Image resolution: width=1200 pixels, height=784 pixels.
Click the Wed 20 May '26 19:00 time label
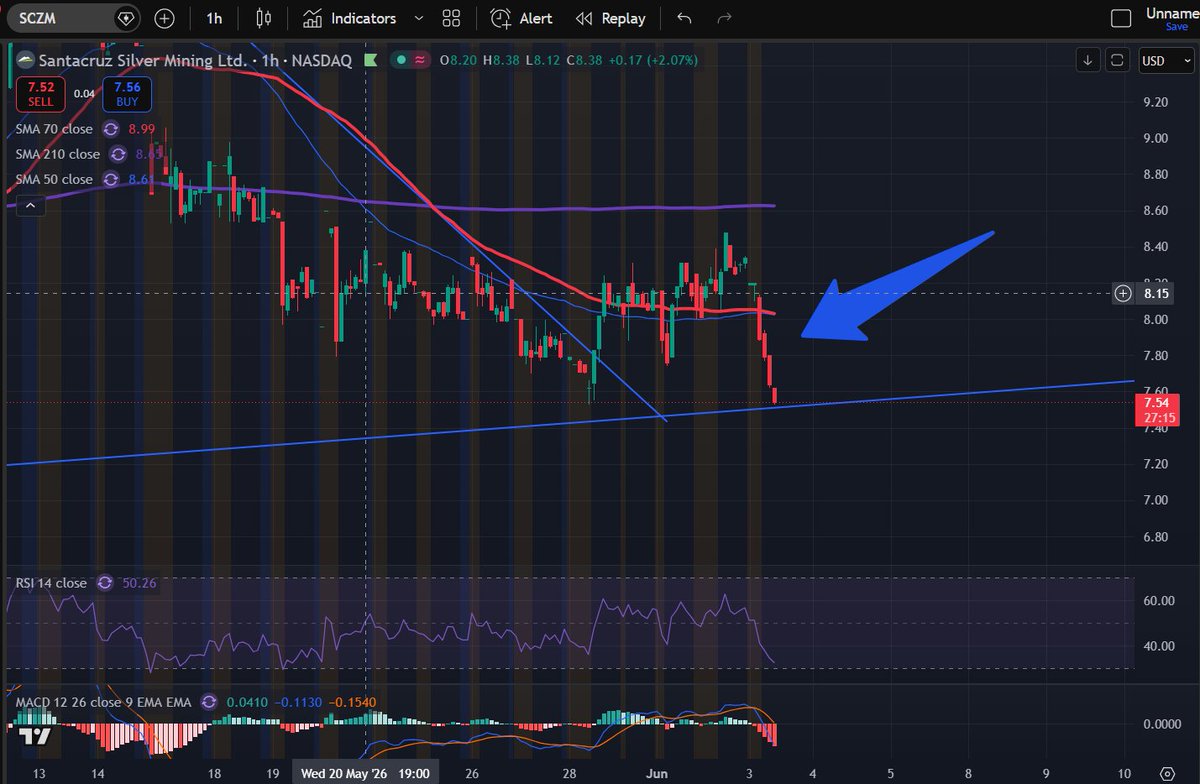click(364, 773)
